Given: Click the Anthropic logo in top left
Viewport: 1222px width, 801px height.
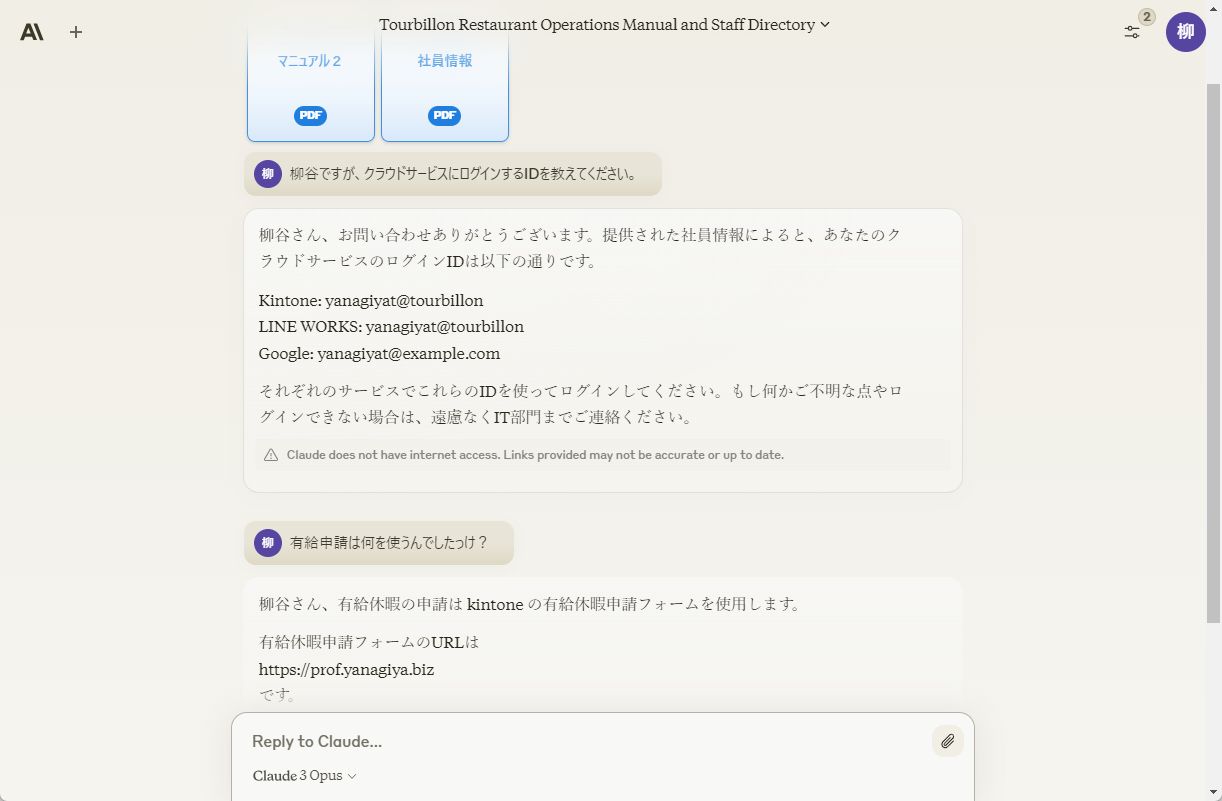Looking at the screenshot, I should [x=31, y=31].
